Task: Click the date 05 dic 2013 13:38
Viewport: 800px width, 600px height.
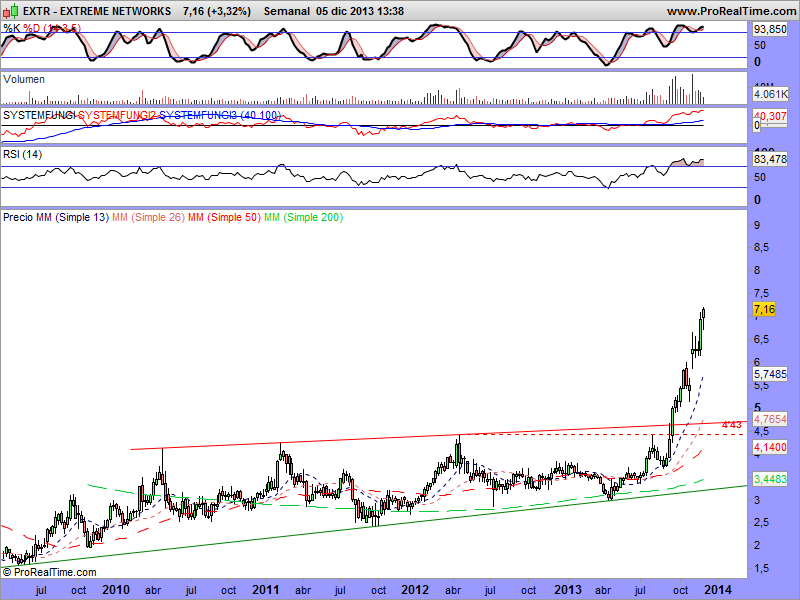Action: coord(360,11)
